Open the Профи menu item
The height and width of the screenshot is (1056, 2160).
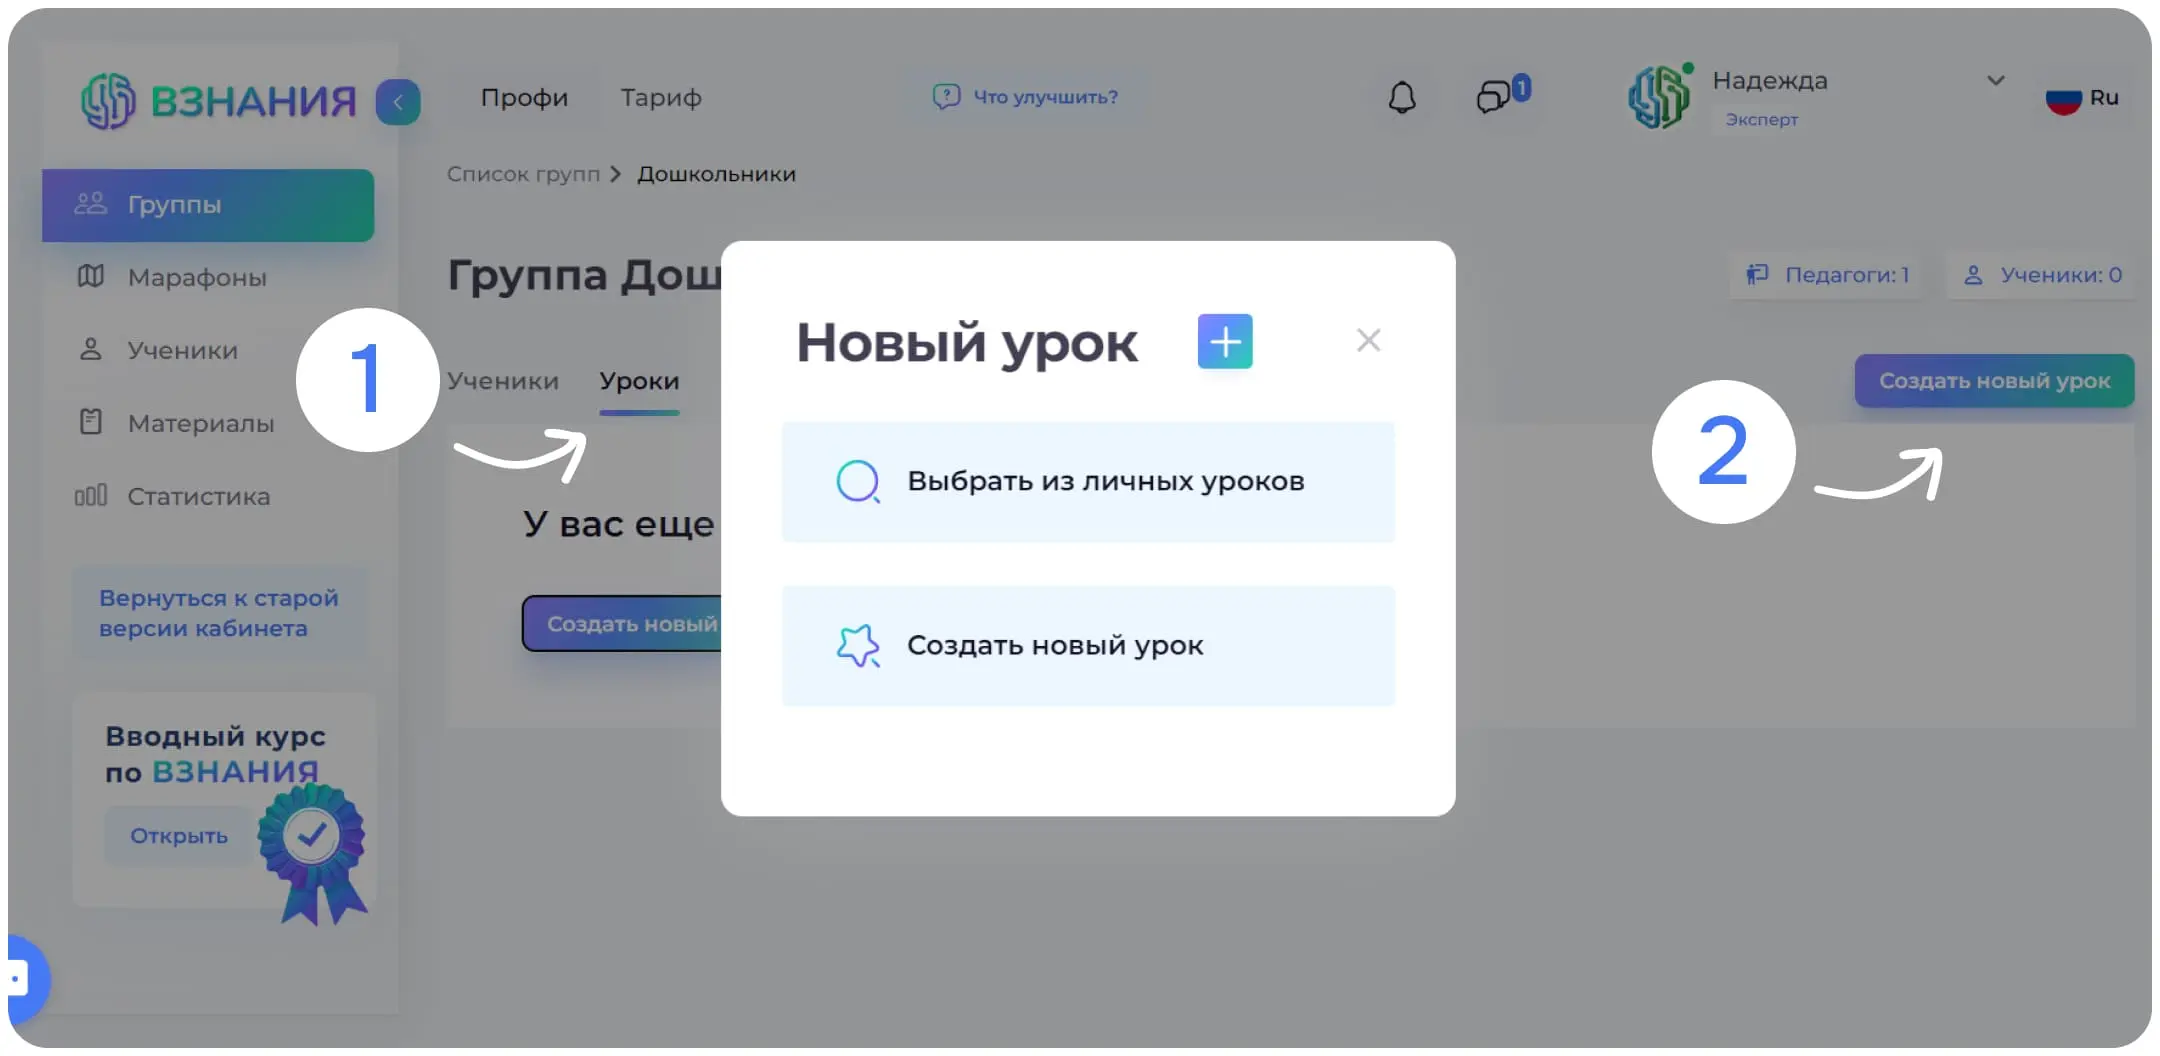click(x=524, y=97)
